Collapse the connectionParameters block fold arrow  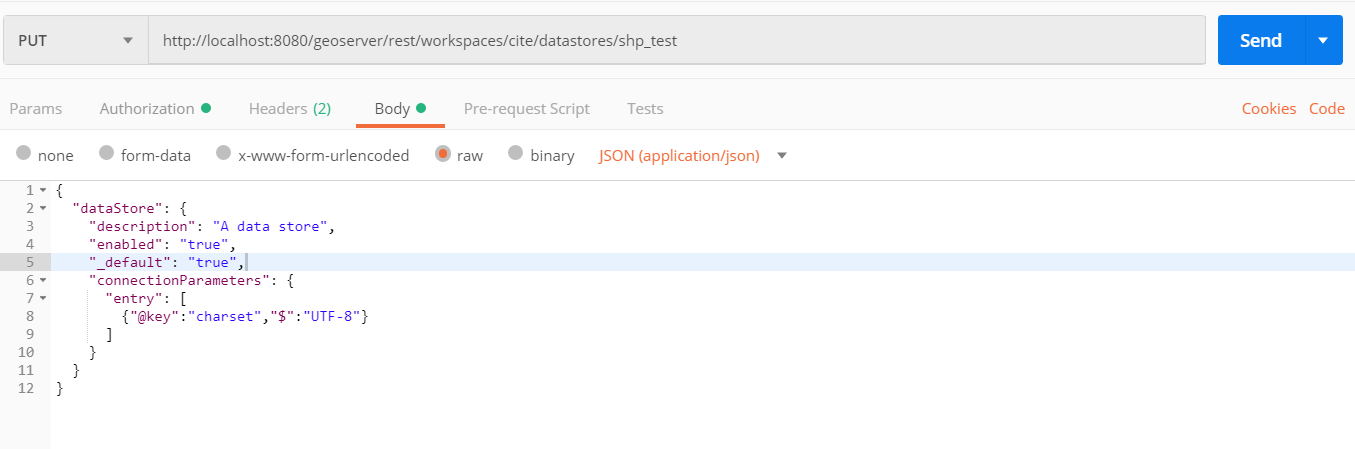pos(42,280)
